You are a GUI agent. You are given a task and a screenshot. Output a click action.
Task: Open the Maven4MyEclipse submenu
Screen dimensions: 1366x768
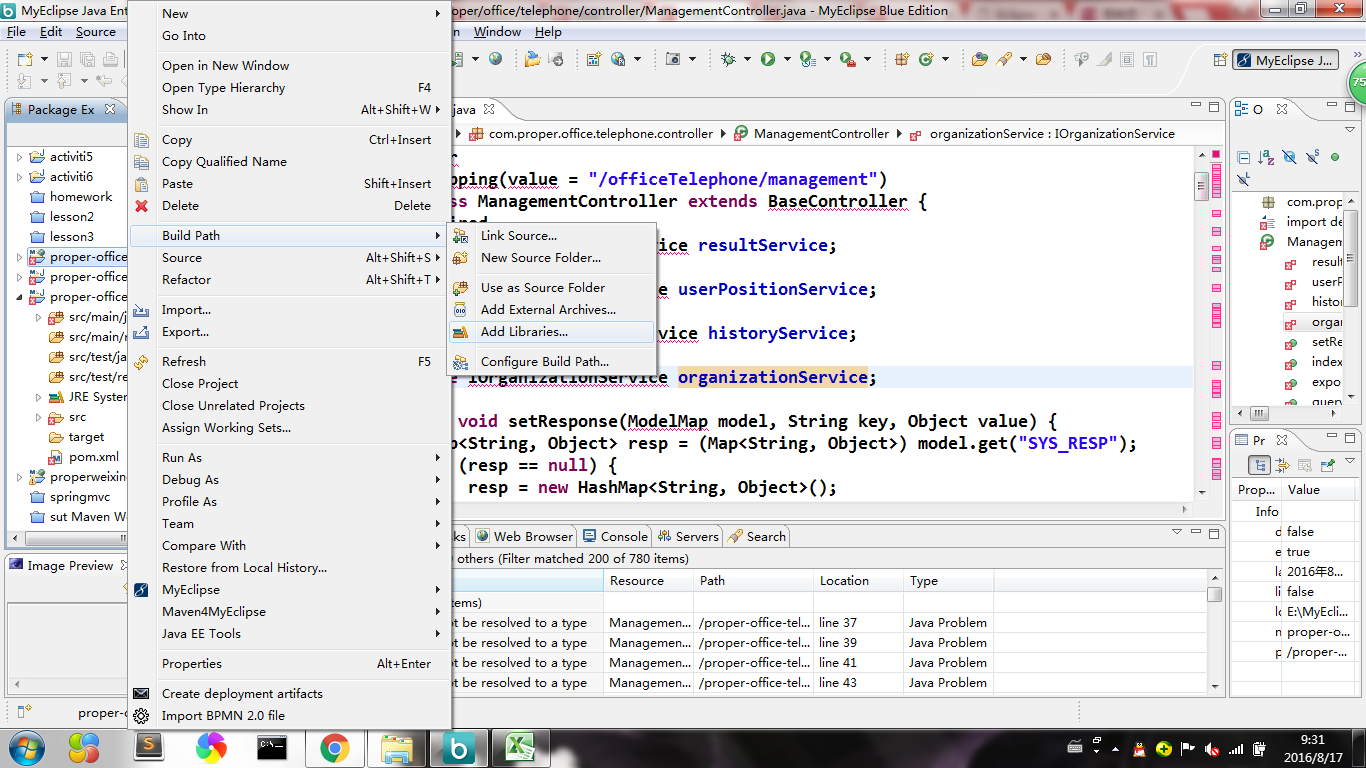point(290,612)
